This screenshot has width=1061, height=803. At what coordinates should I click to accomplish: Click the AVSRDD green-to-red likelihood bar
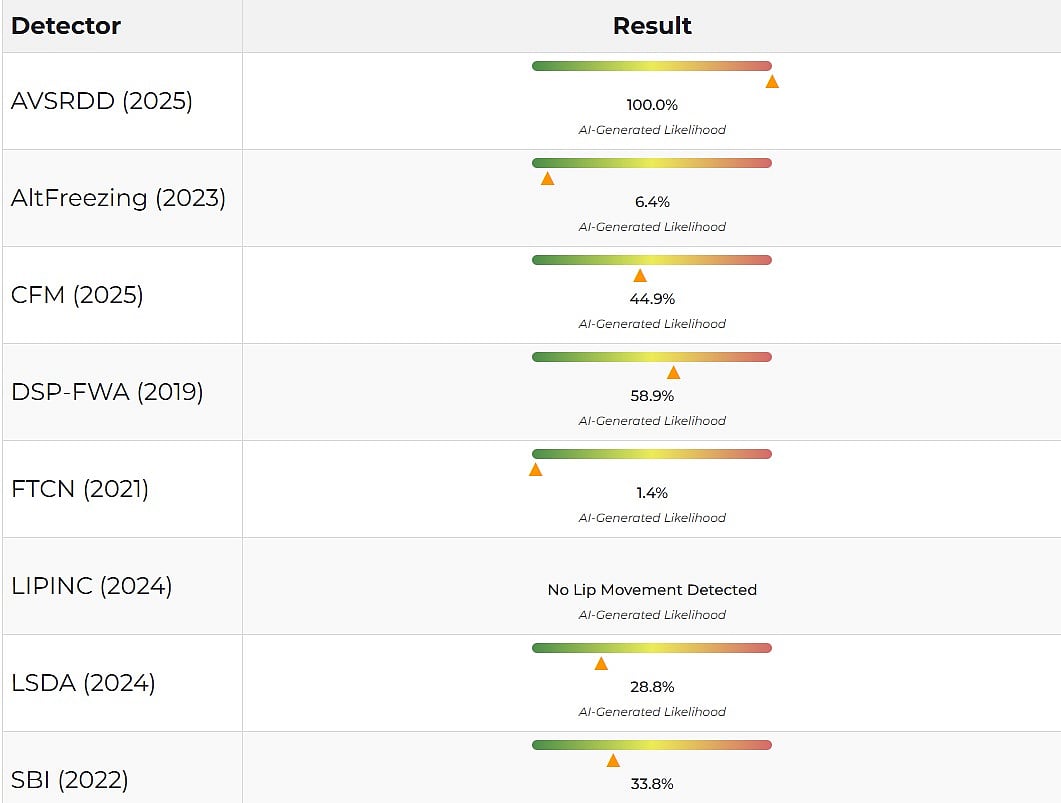[652, 66]
